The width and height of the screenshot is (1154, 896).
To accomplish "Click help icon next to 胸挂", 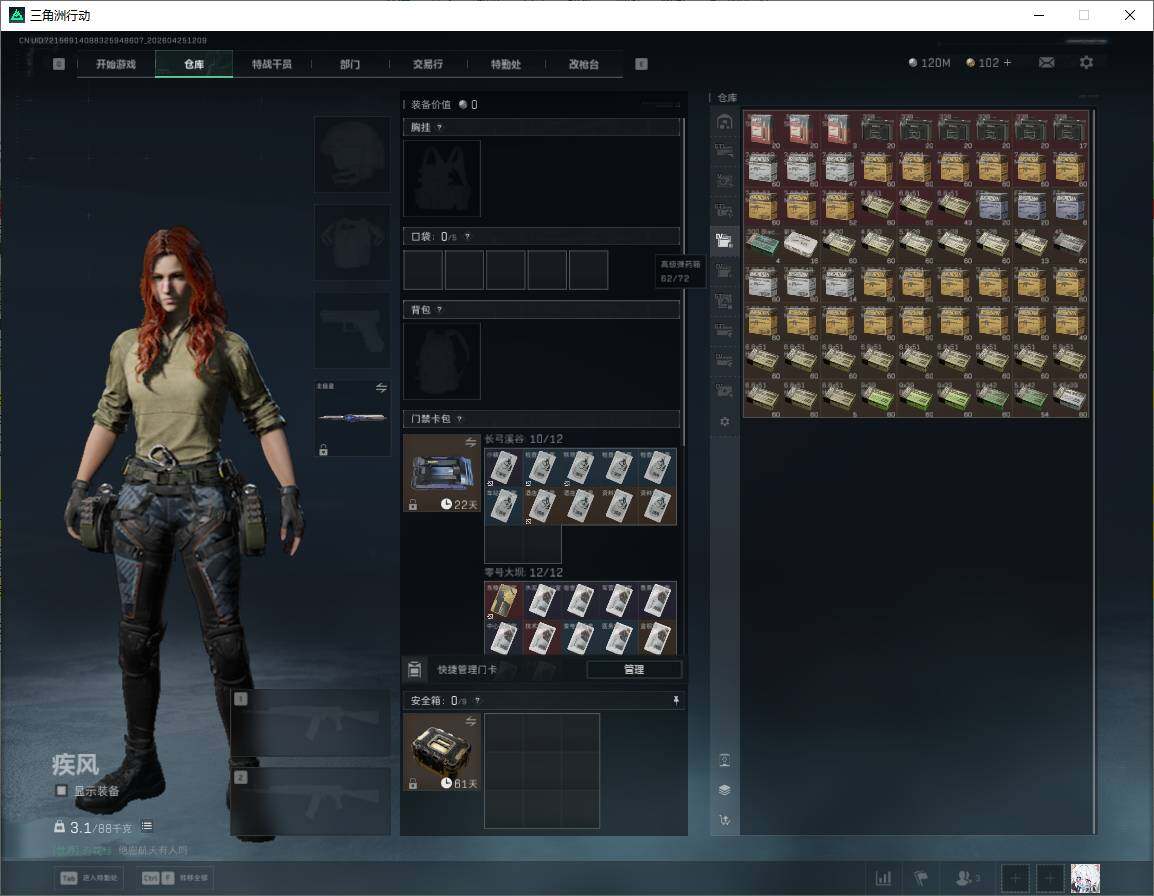I will (439, 127).
